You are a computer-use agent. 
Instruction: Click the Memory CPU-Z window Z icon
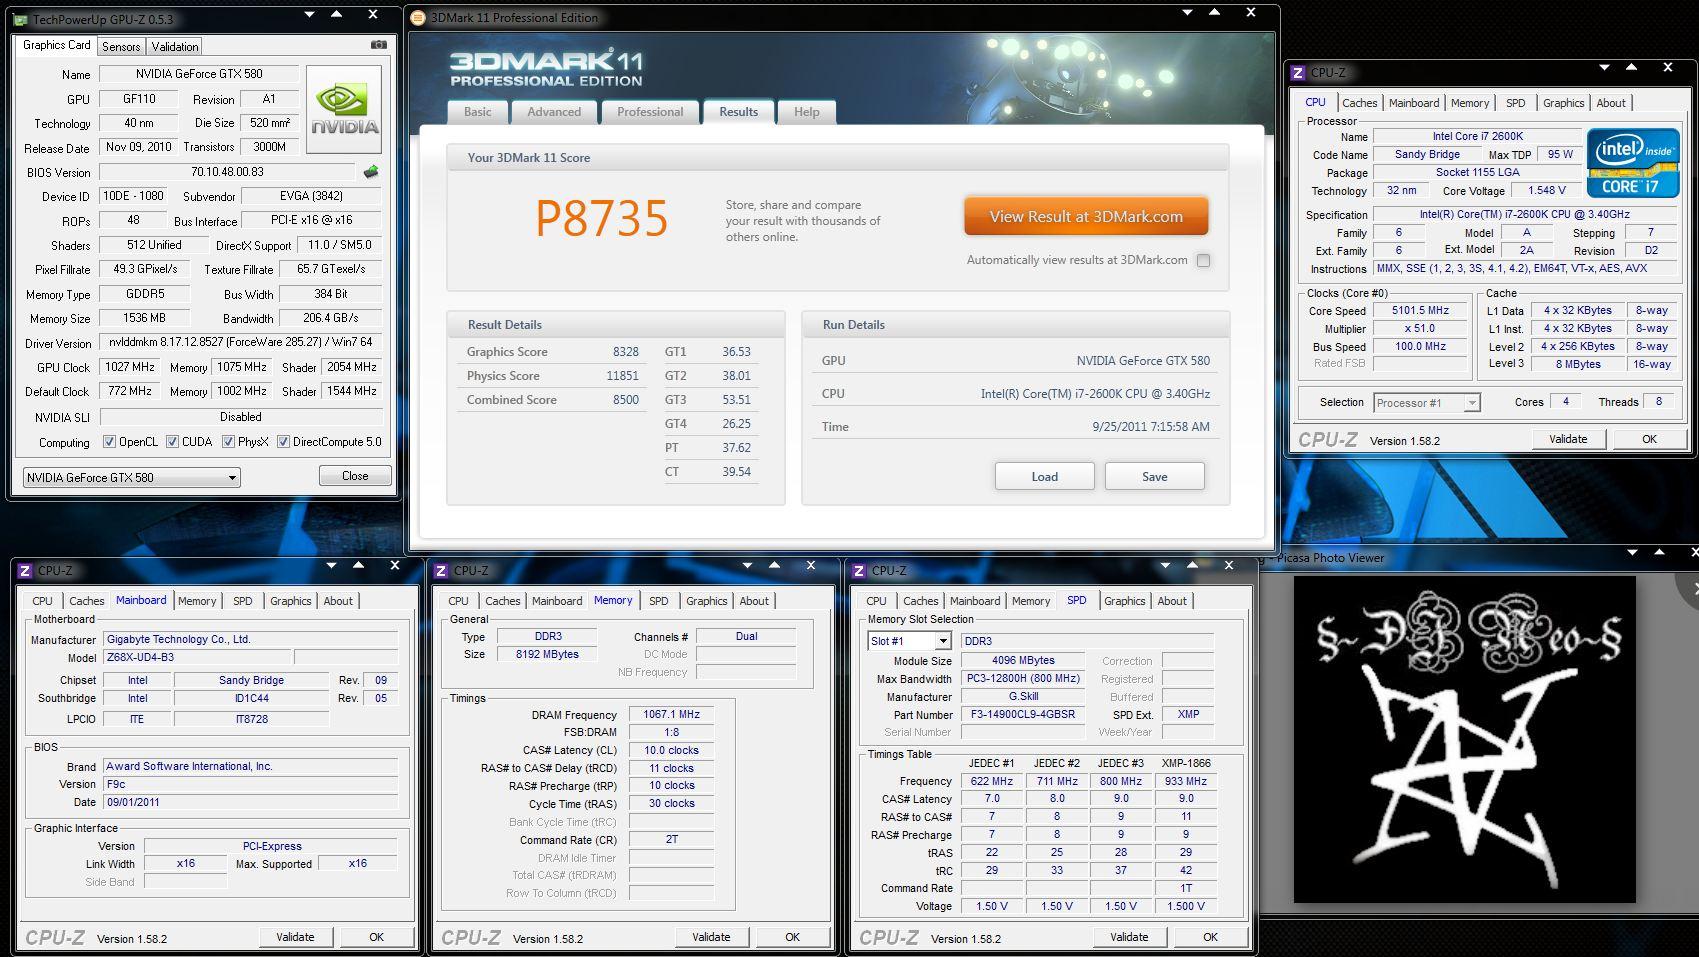coord(441,571)
